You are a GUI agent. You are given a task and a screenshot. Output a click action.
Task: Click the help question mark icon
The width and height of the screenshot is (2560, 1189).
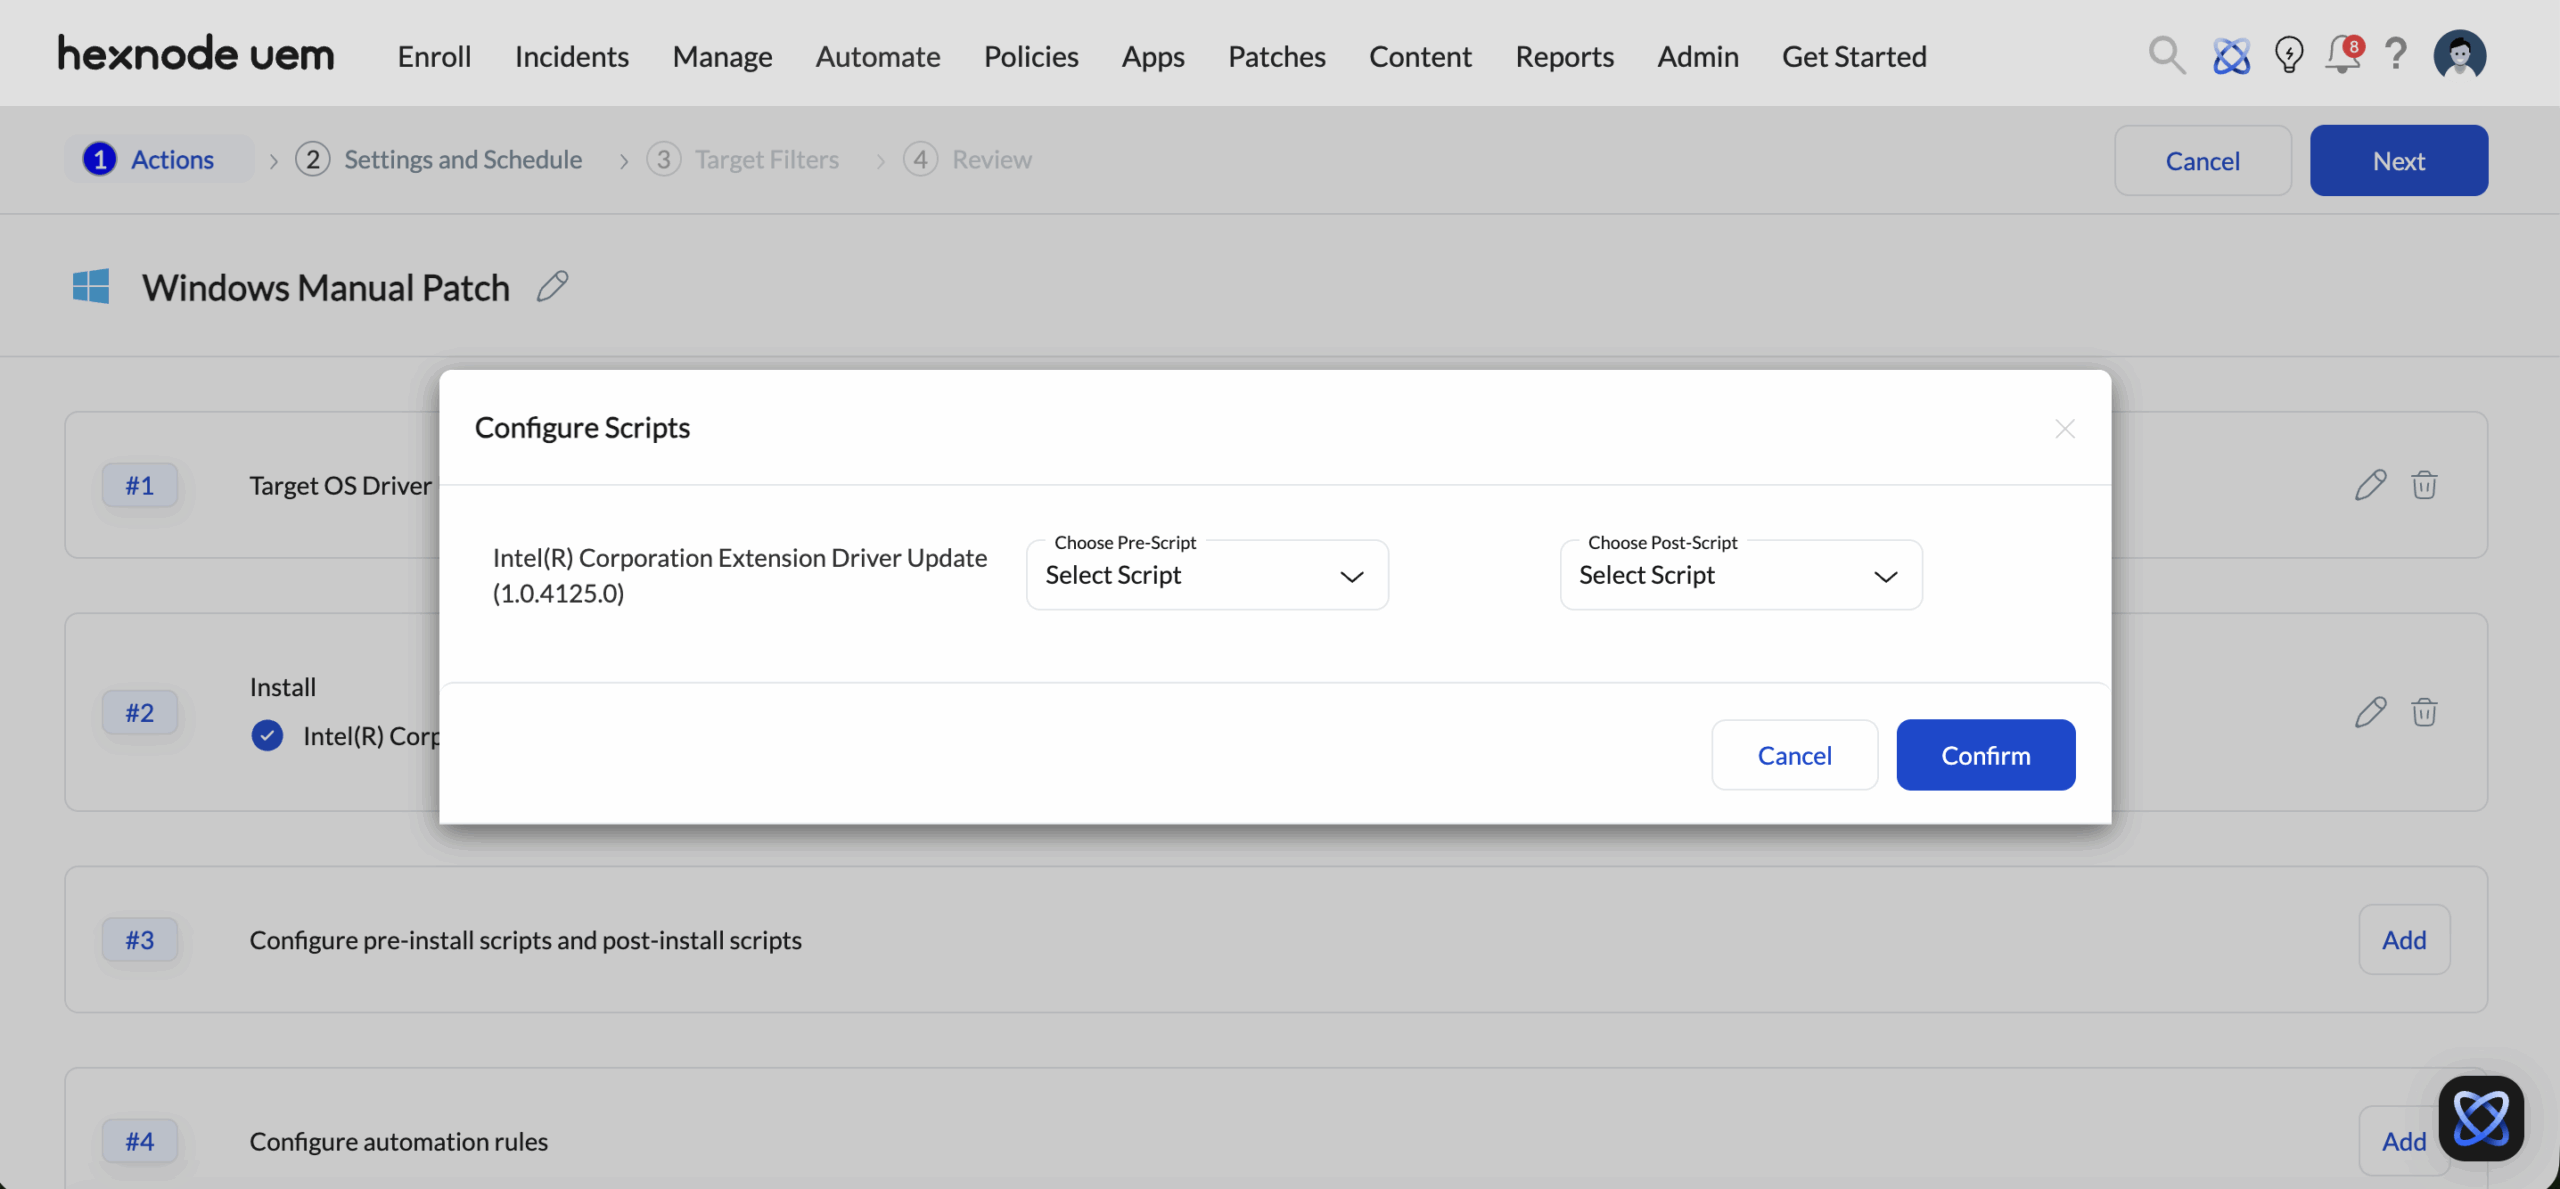pyautogui.click(x=2396, y=54)
